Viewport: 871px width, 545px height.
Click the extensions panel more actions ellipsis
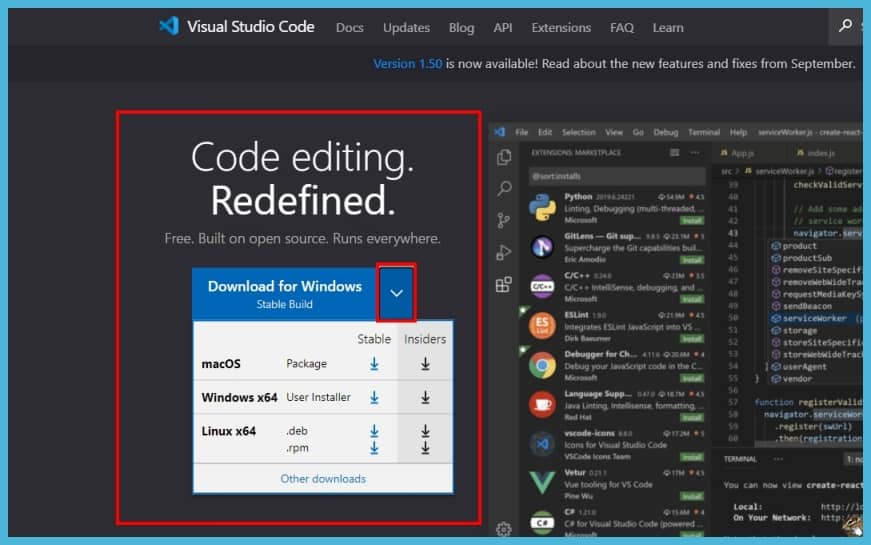(695, 152)
